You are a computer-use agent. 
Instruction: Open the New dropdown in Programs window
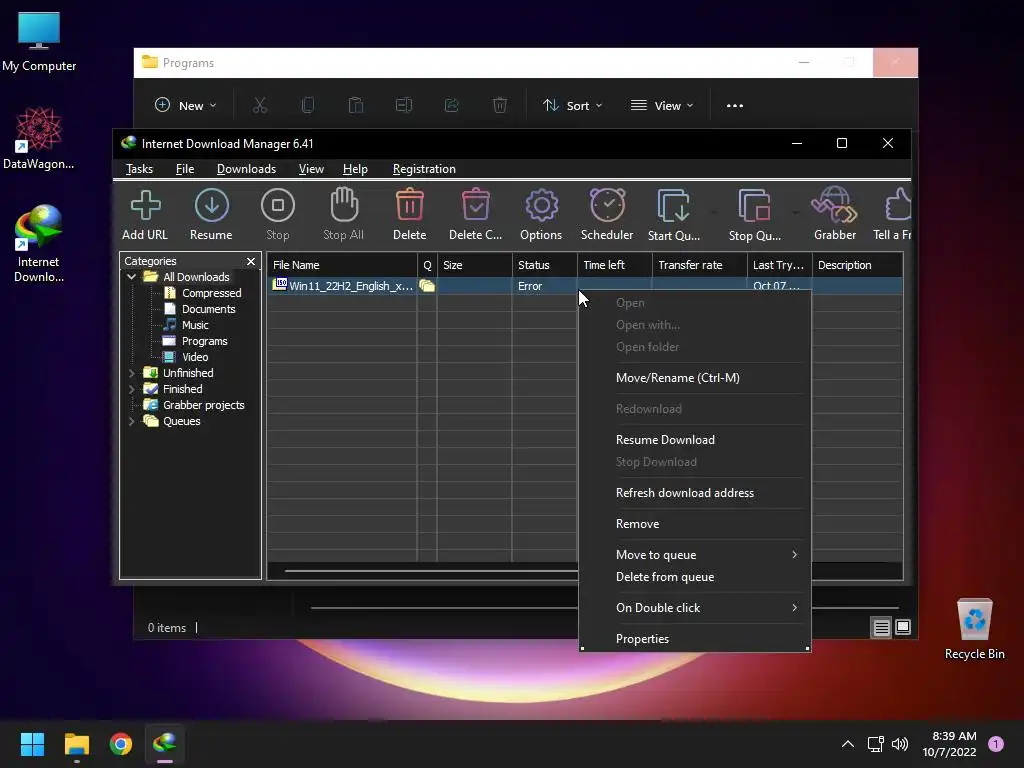click(x=185, y=105)
